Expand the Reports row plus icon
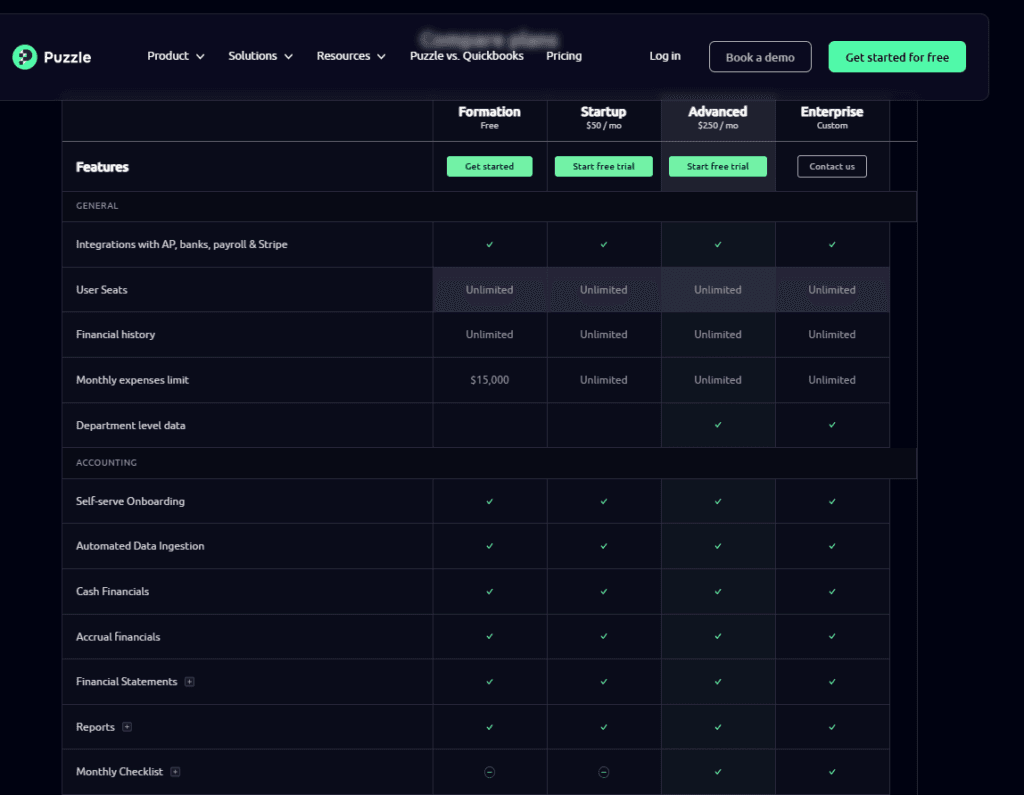1024x795 pixels. pos(127,727)
